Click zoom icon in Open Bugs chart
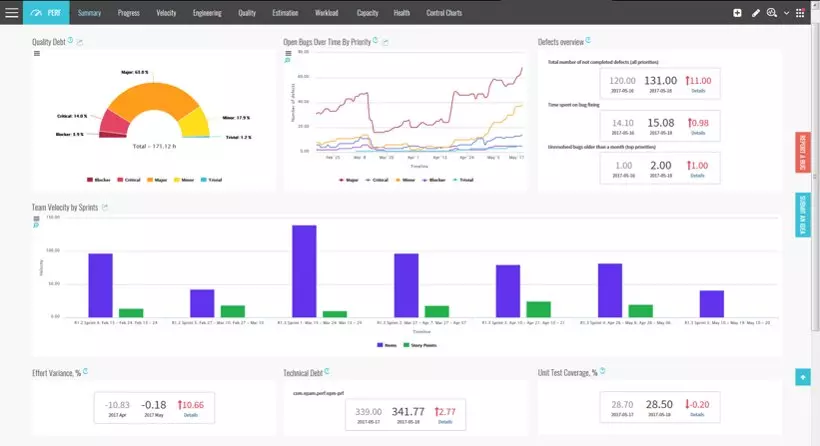The height and width of the screenshot is (446, 820). coord(287,61)
